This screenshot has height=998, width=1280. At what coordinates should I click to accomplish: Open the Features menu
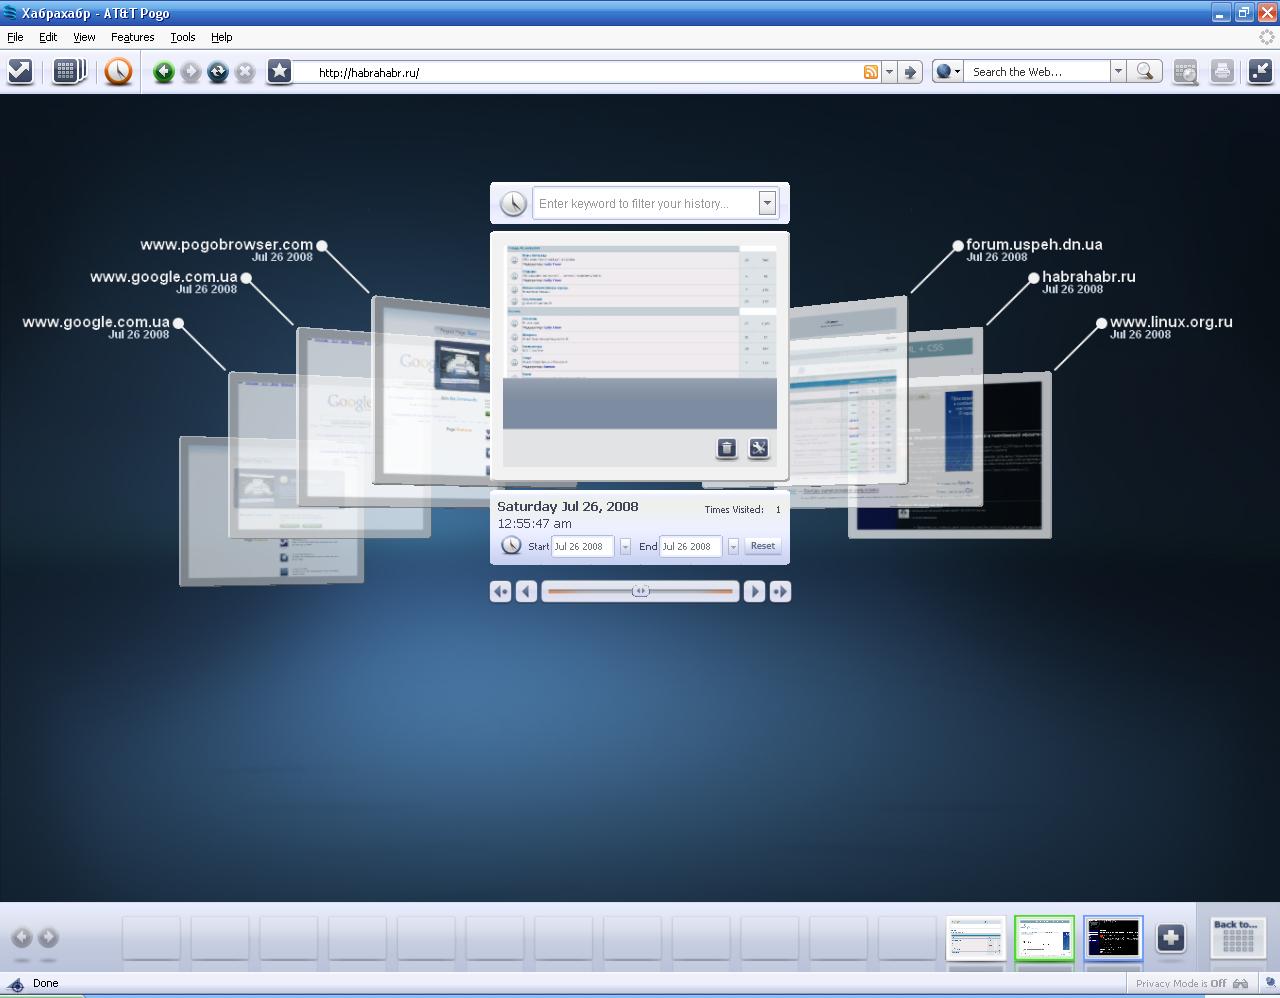132,37
